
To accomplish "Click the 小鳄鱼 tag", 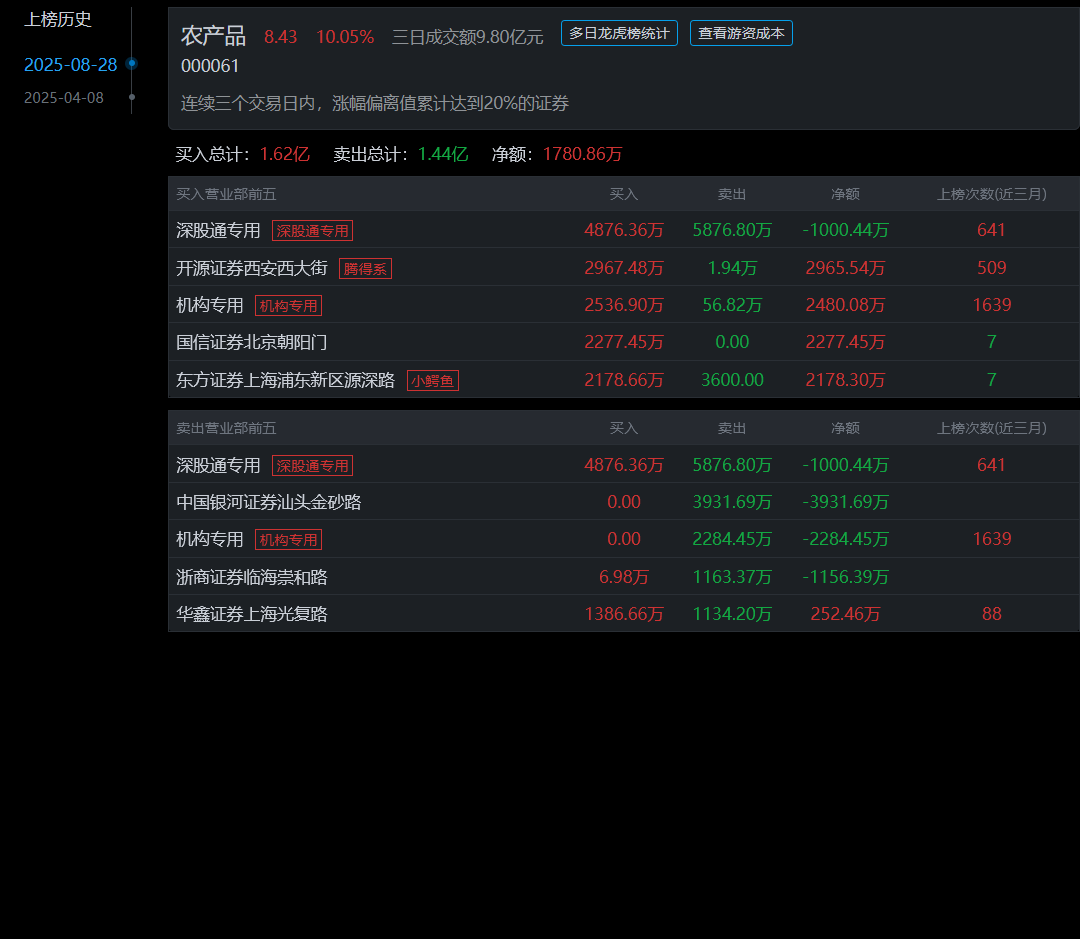I will click(433, 381).
